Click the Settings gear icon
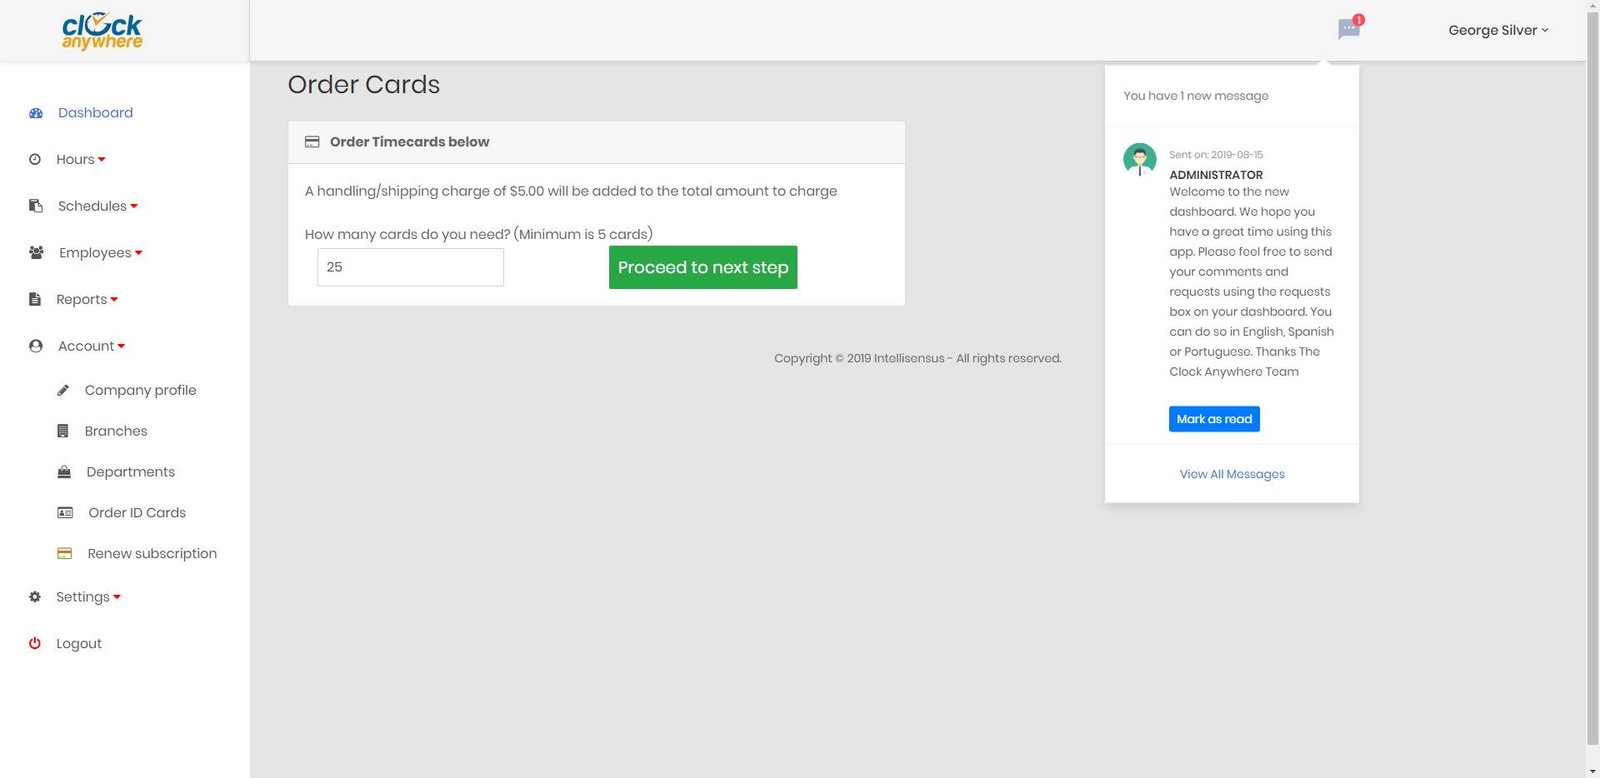The width and height of the screenshot is (1600, 778). coord(35,597)
